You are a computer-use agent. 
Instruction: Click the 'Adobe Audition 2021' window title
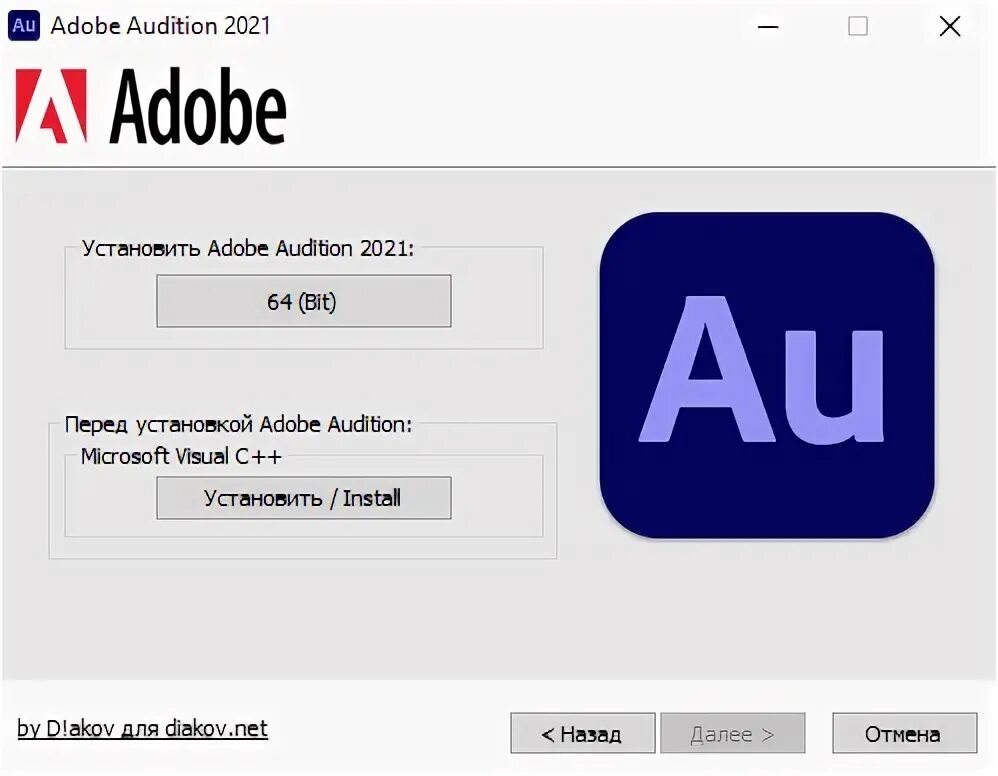(160, 25)
